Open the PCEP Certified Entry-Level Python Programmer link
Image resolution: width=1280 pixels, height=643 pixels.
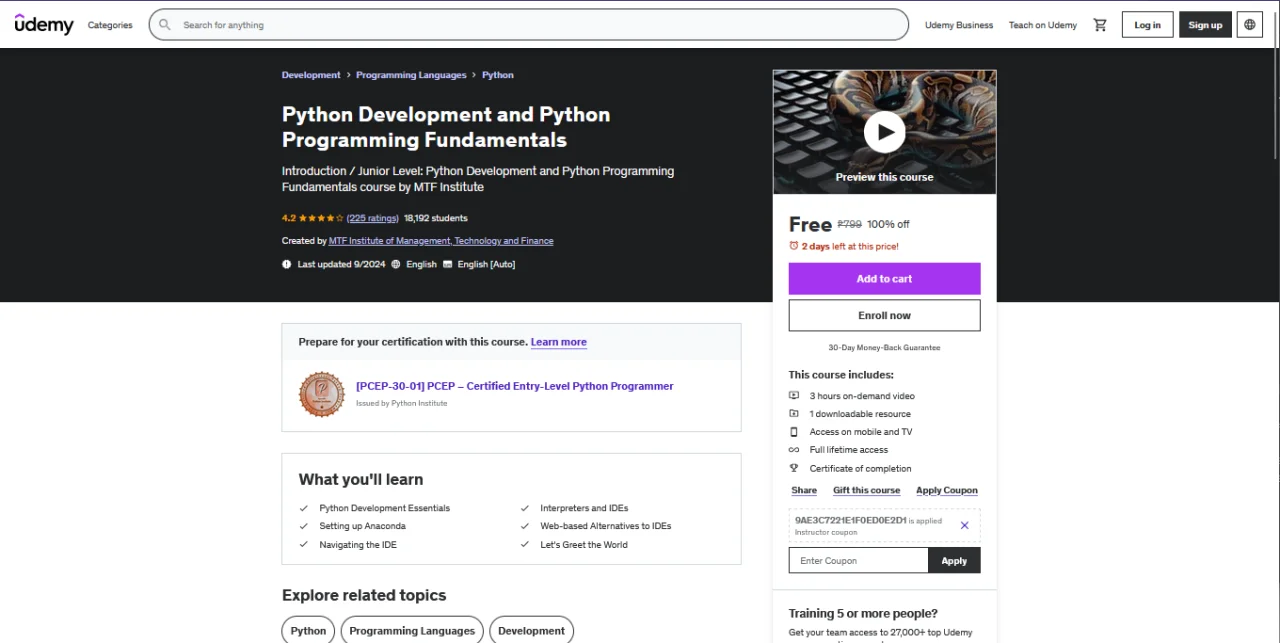515,386
